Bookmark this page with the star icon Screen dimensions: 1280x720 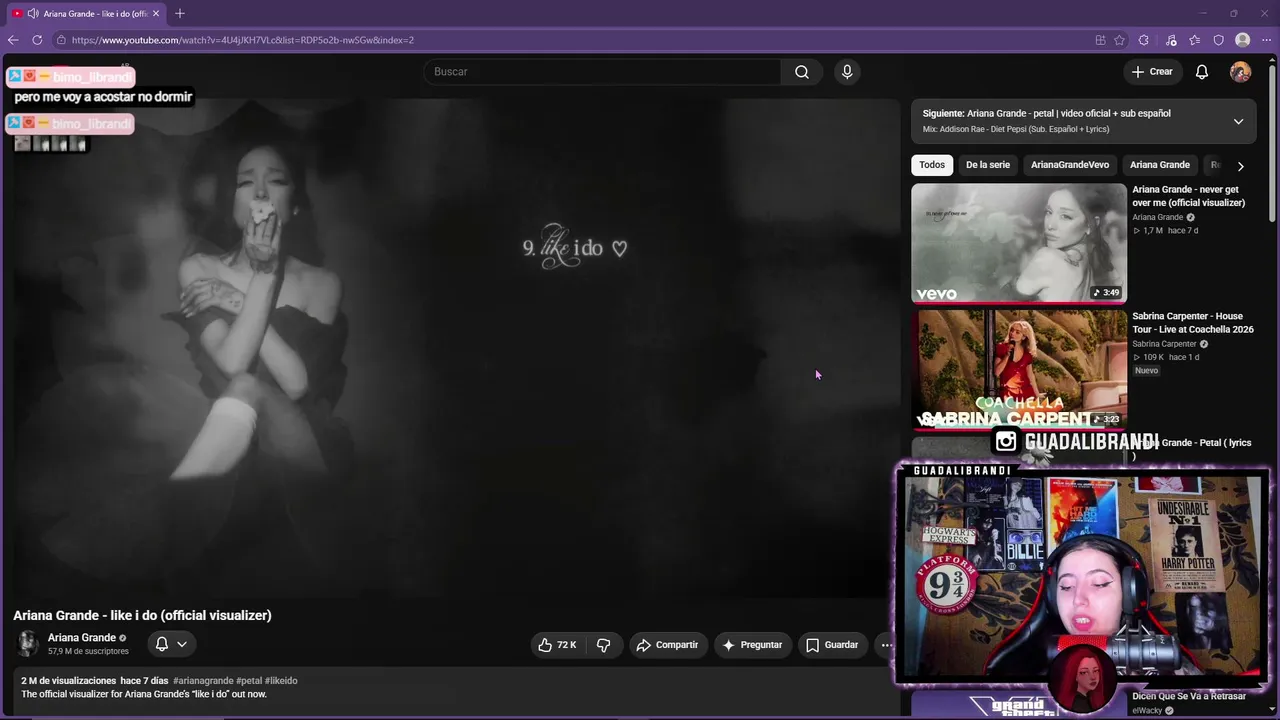[x=1120, y=40]
